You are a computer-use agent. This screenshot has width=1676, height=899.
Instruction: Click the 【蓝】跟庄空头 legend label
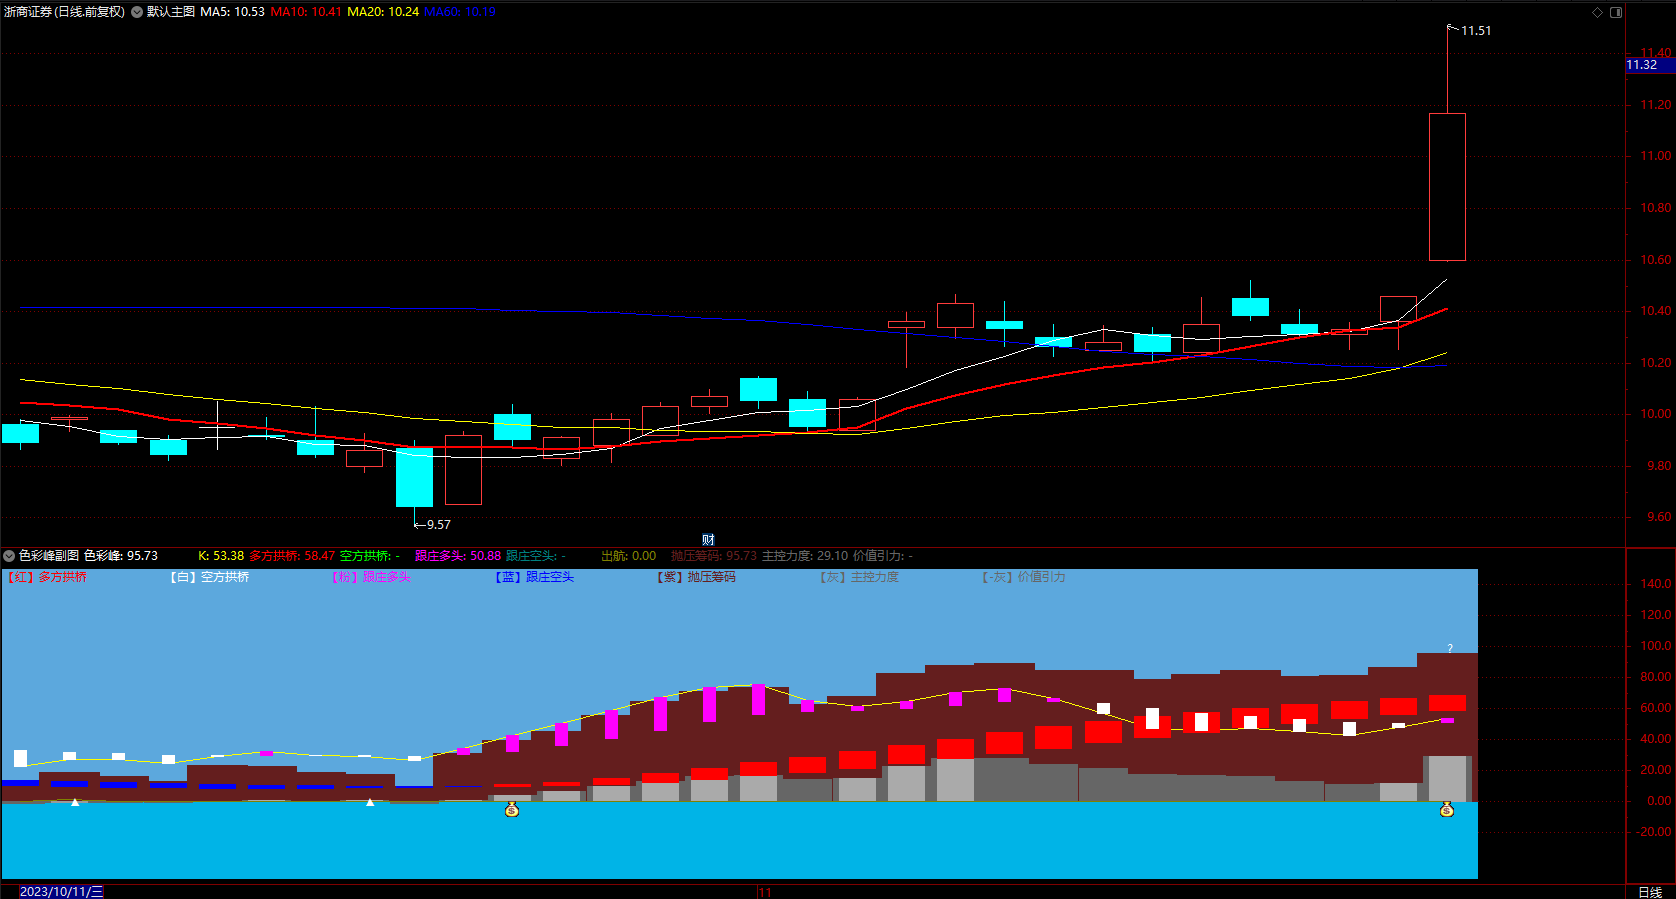tap(534, 577)
